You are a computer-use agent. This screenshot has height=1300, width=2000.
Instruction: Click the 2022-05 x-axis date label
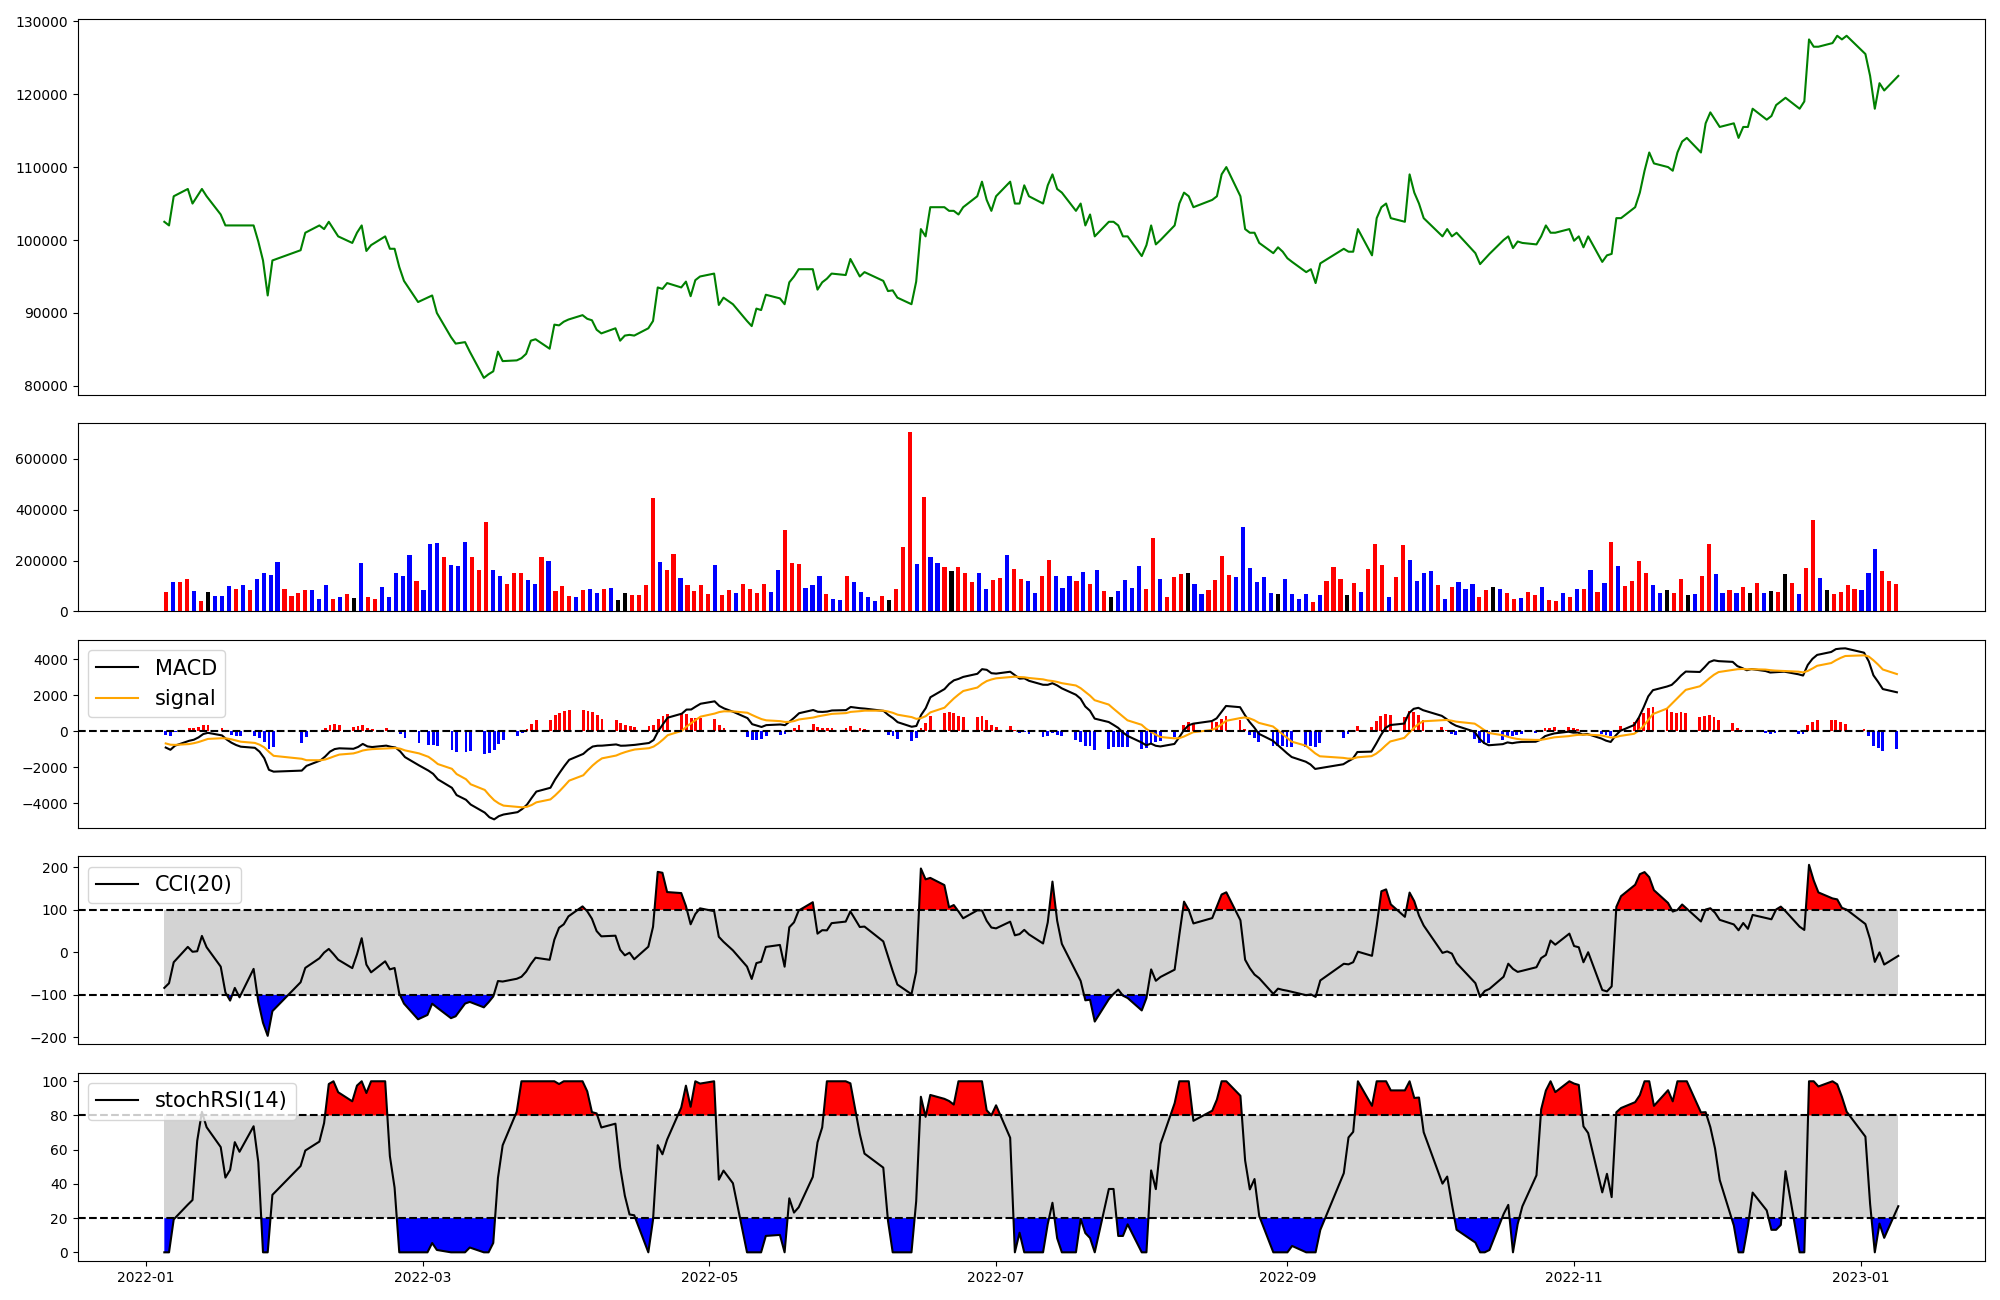709,1277
